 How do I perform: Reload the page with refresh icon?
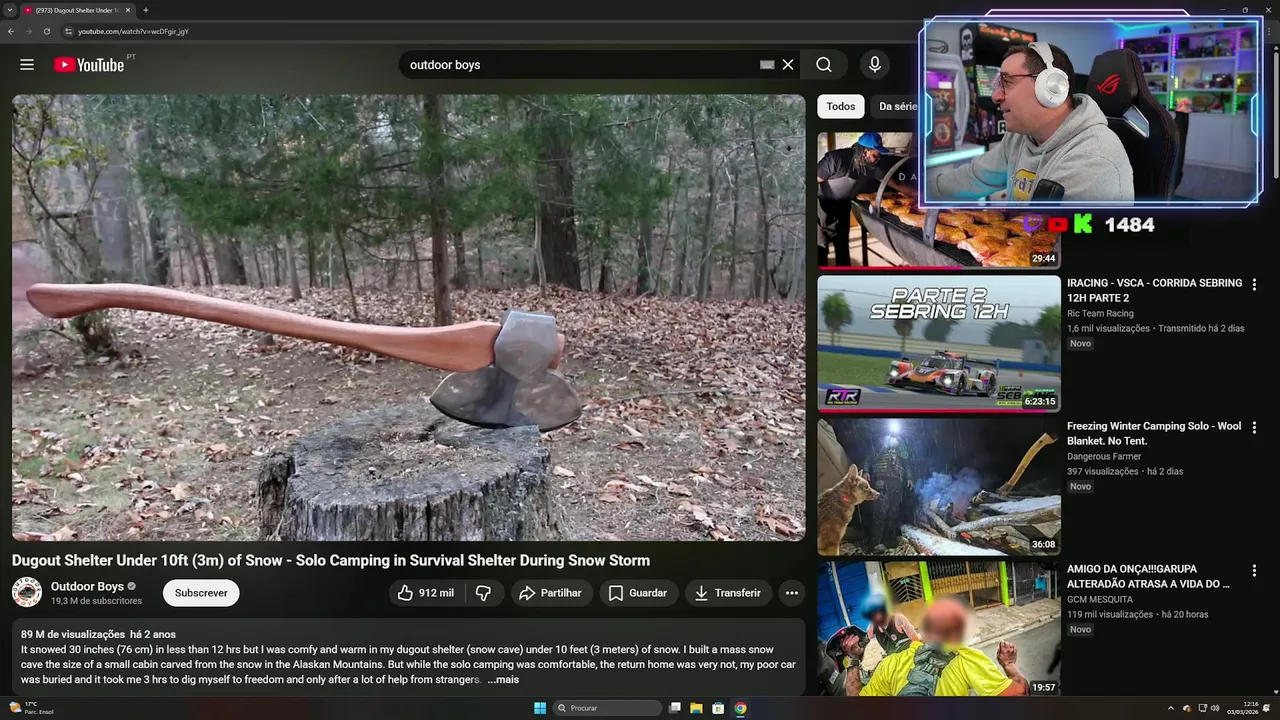point(46,31)
